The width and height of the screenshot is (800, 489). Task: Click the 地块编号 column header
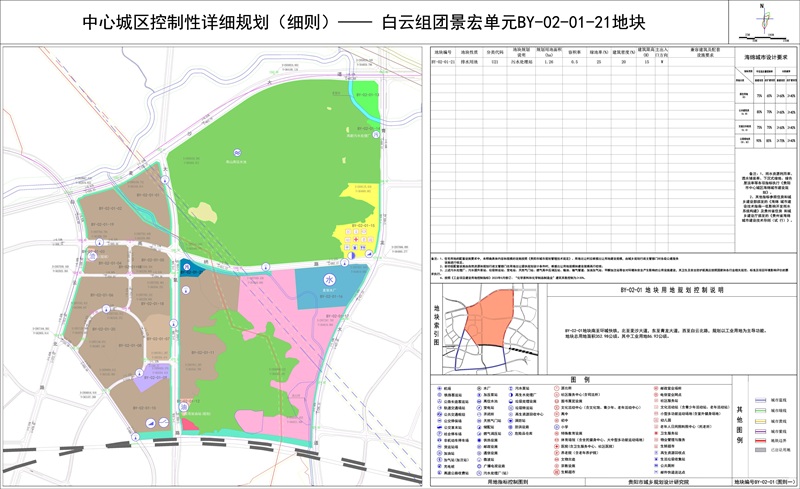(x=443, y=52)
